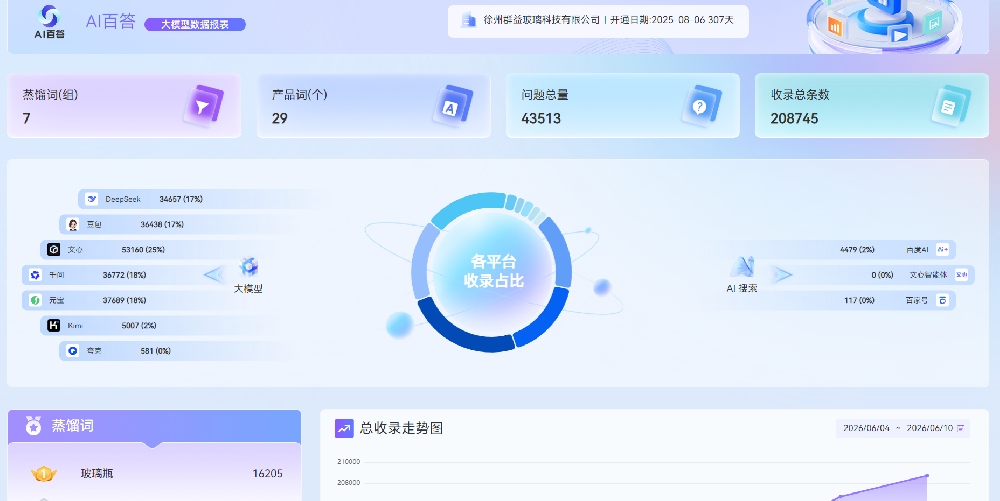Select the 豆包 36438 (17%) value
The image size is (1000, 501).
pyautogui.click(x=162, y=224)
